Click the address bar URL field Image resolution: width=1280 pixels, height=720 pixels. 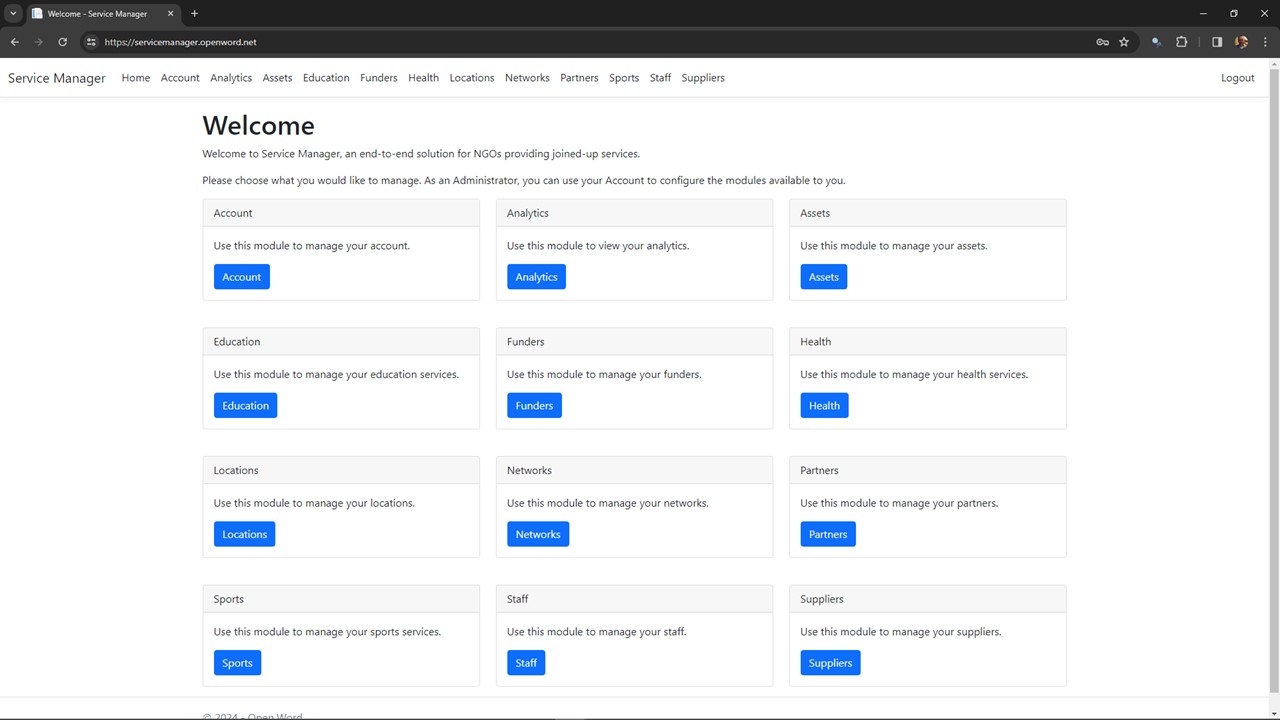click(x=590, y=42)
